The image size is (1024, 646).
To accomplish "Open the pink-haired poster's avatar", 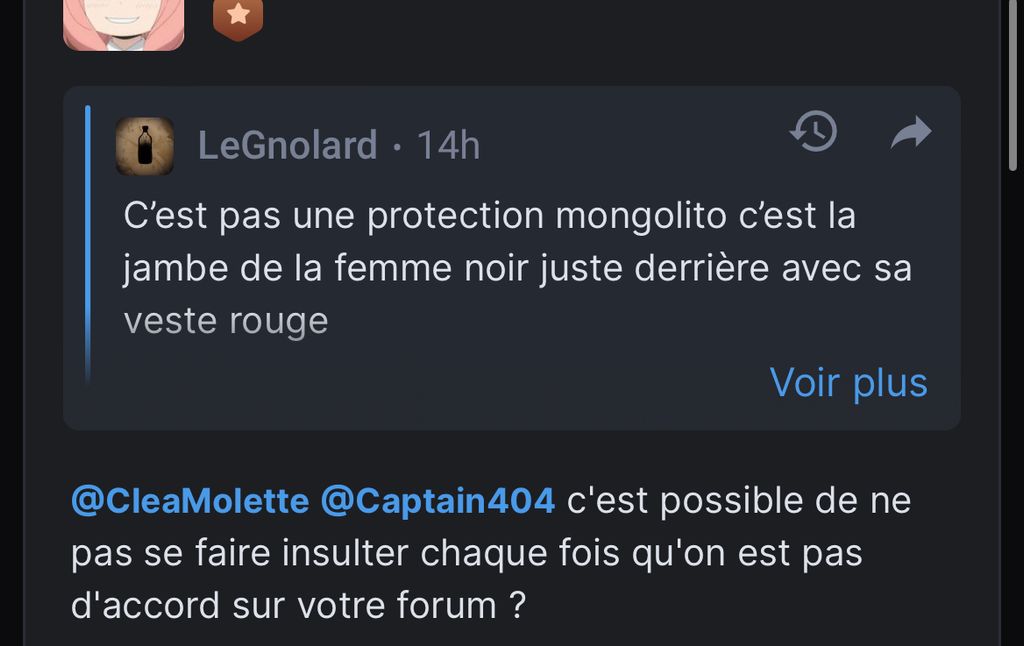I will (123, 23).
